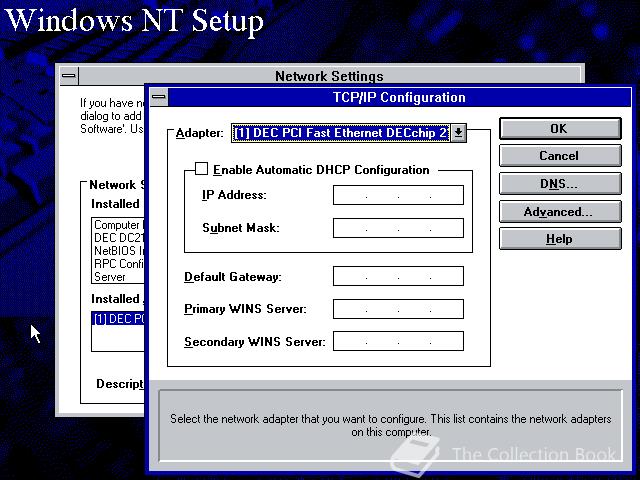Click the IP Address input field
Viewport: 640px width, 480px height.
point(398,195)
